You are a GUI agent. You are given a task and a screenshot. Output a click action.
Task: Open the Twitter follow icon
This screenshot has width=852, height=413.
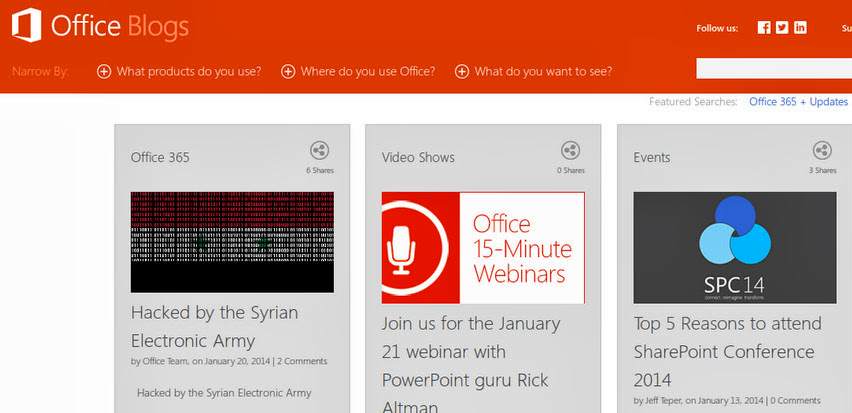[782, 28]
